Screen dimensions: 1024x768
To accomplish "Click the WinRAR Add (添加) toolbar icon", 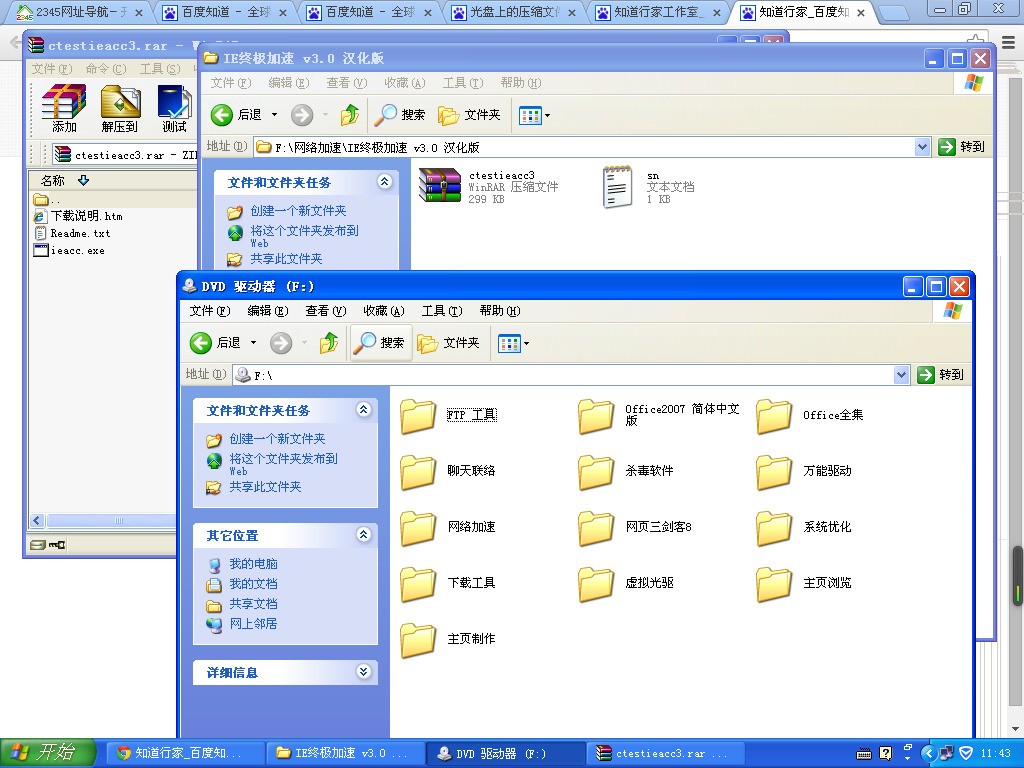I will coord(64,108).
